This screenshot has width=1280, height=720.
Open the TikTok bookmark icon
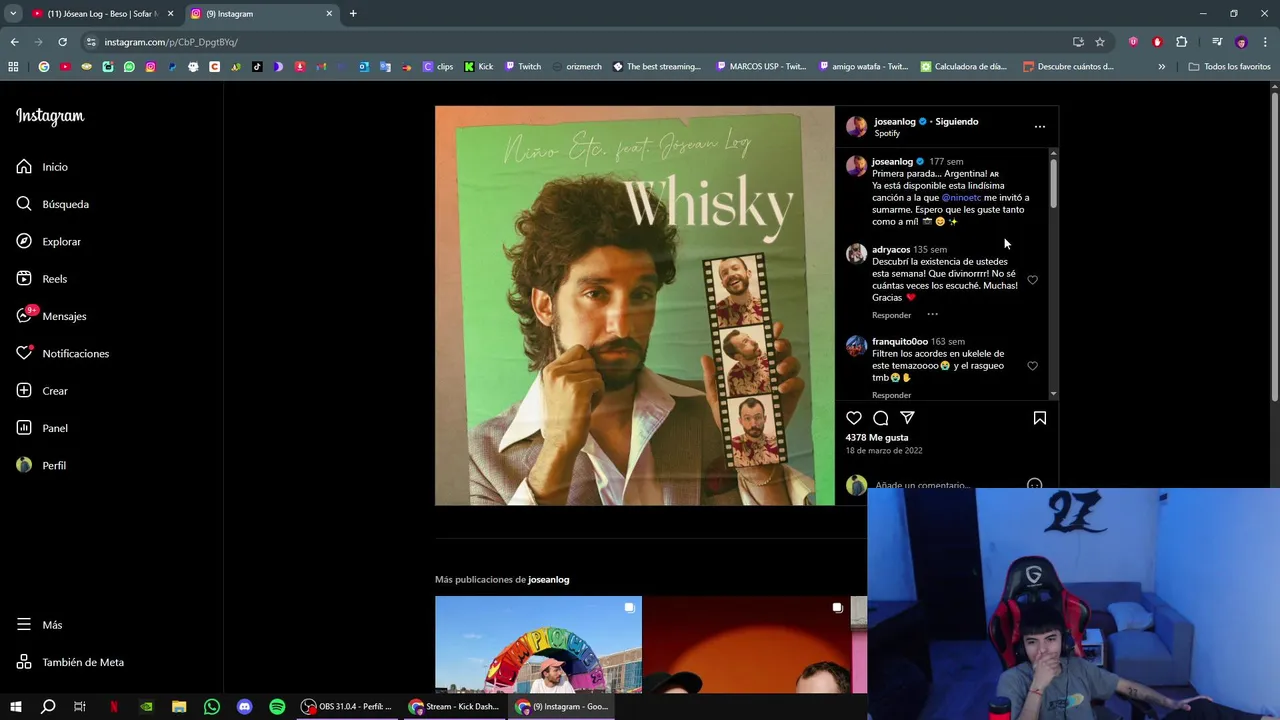tap(257, 67)
